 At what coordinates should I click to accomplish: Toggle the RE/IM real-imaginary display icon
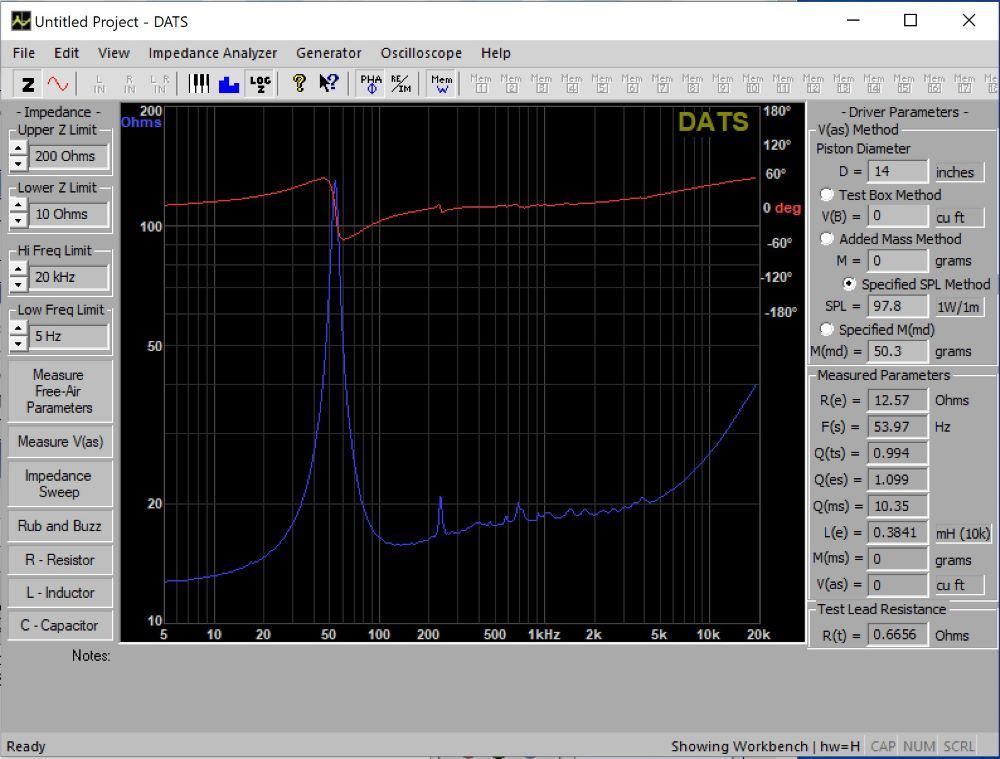coord(401,84)
